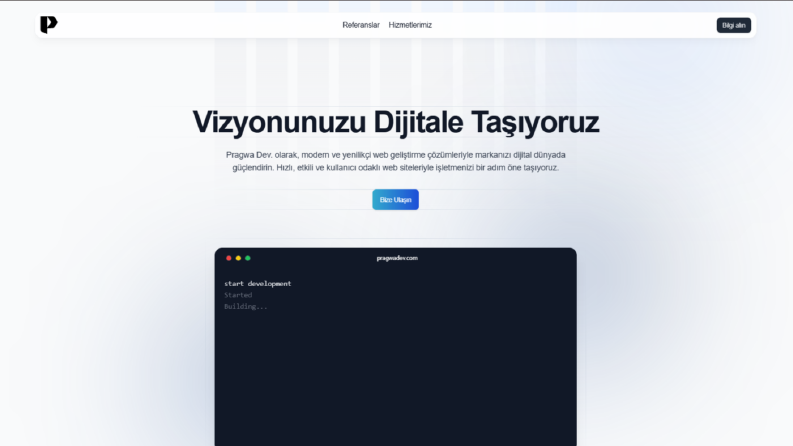Image resolution: width=793 pixels, height=446 pixels.
Task: Click the Vizyonunuzu Dijitale Taşıyoruz heading
Action: click(395, 122)
